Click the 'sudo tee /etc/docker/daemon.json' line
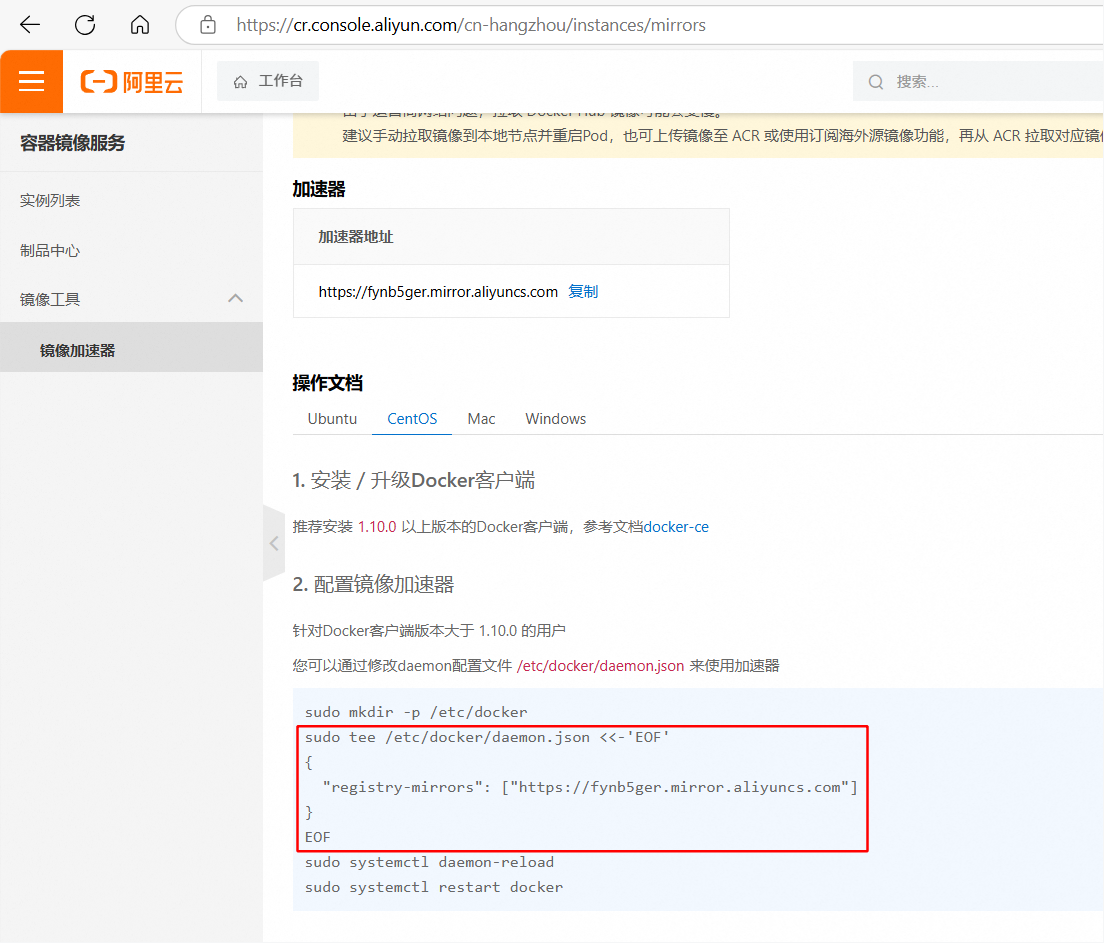The image size is (1104, 943). [487, 737]
